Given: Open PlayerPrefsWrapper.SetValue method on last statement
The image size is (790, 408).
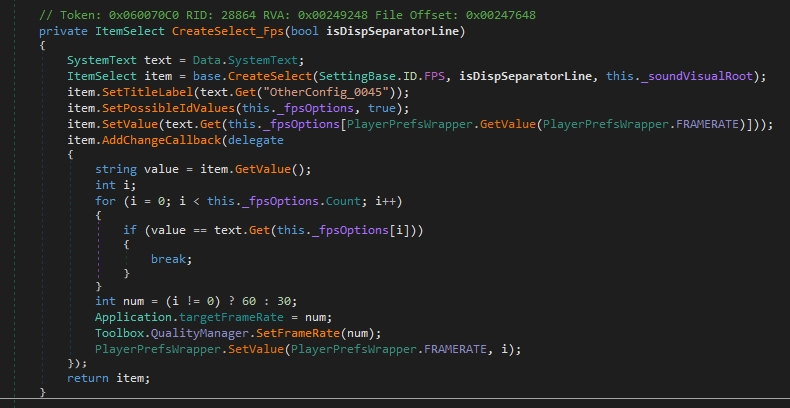Looking at the screenshot, I should 256,349.
